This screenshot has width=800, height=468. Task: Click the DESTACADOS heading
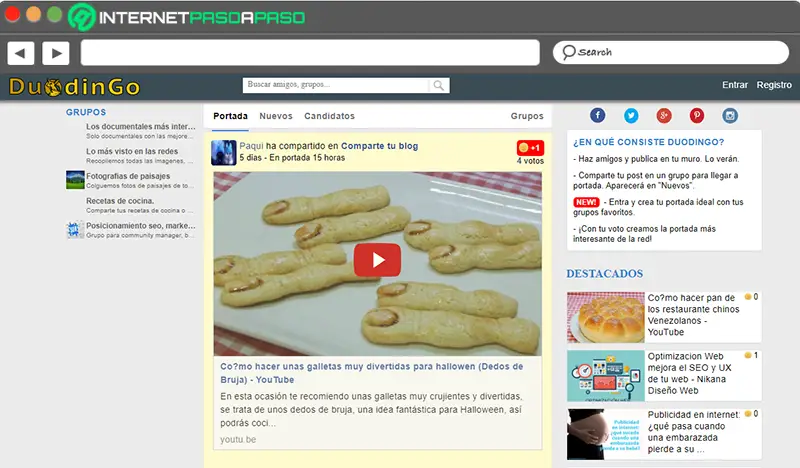tap(605, 274)
